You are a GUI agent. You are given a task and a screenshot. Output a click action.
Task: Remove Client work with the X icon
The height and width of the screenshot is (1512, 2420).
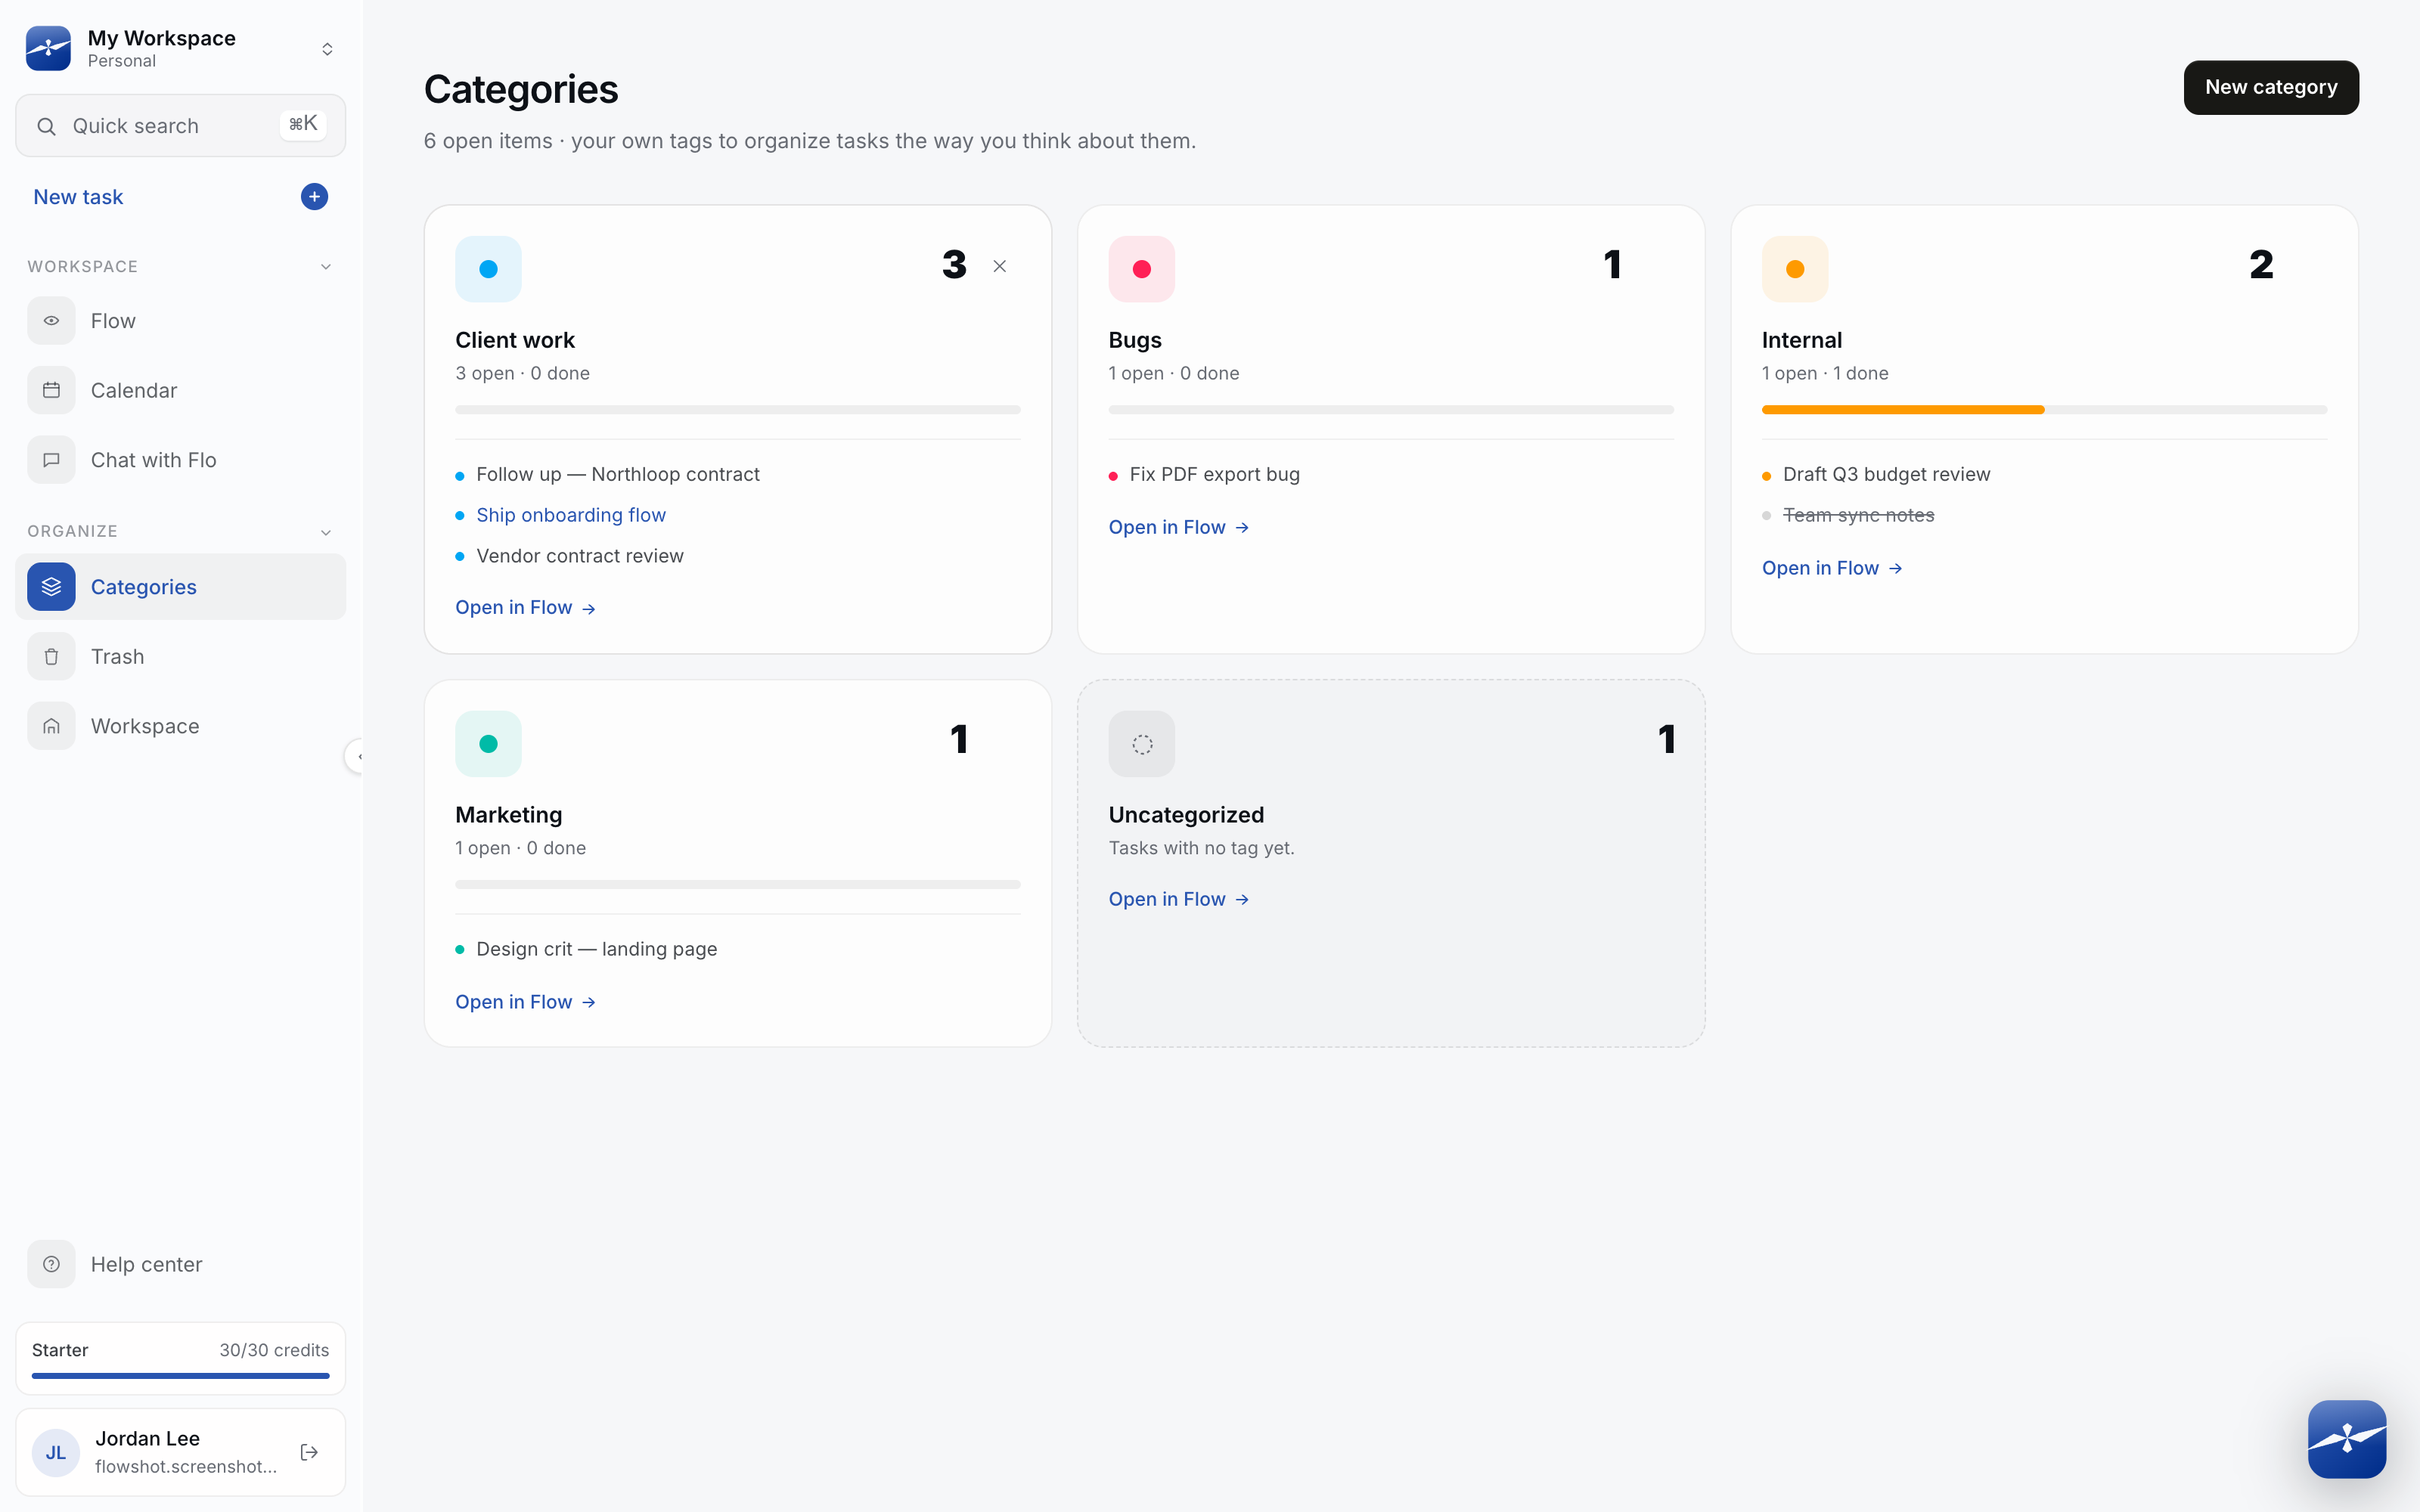(x=999, y=266)
